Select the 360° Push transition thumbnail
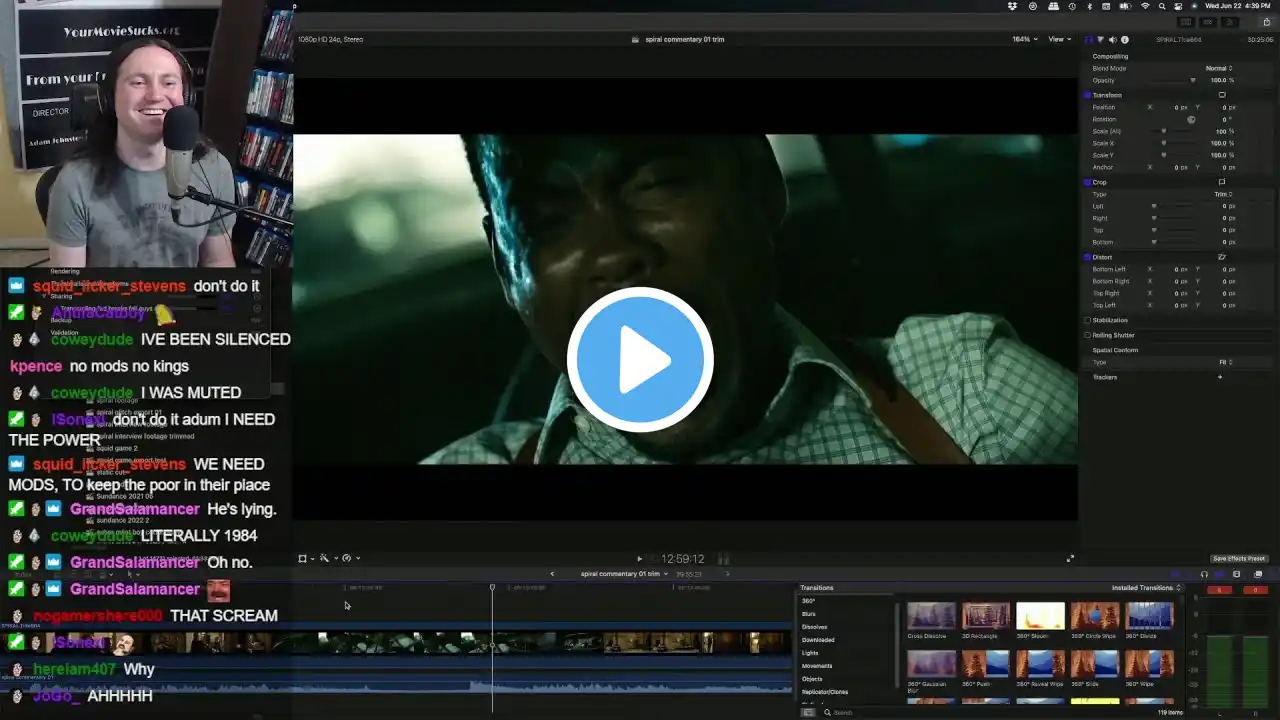Screen dimensions: 1280x720 point(986,664)
